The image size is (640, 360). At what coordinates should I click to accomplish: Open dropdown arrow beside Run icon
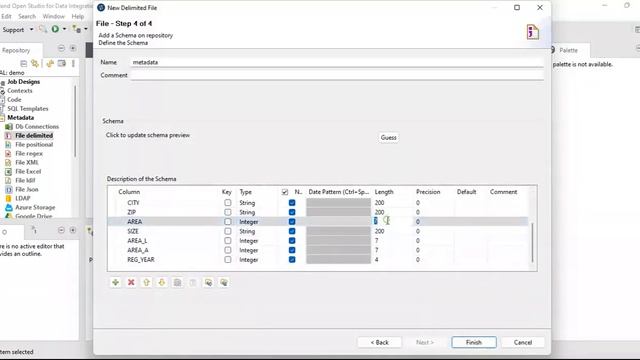click(64, 29)
